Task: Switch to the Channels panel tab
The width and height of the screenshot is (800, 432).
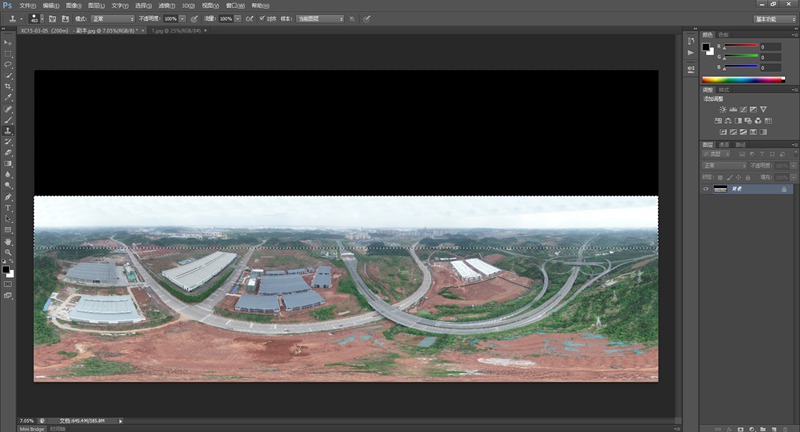Action: tap(725, 144)
